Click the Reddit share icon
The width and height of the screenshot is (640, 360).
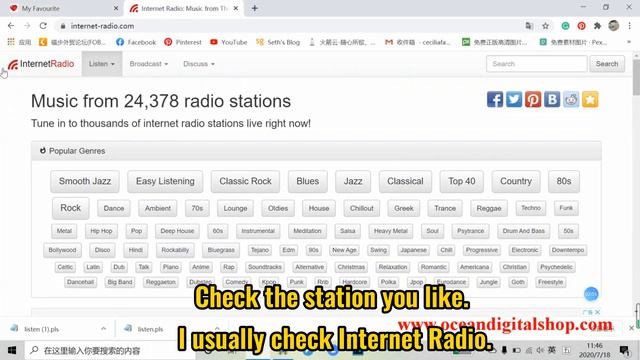(x=571, y=99)
